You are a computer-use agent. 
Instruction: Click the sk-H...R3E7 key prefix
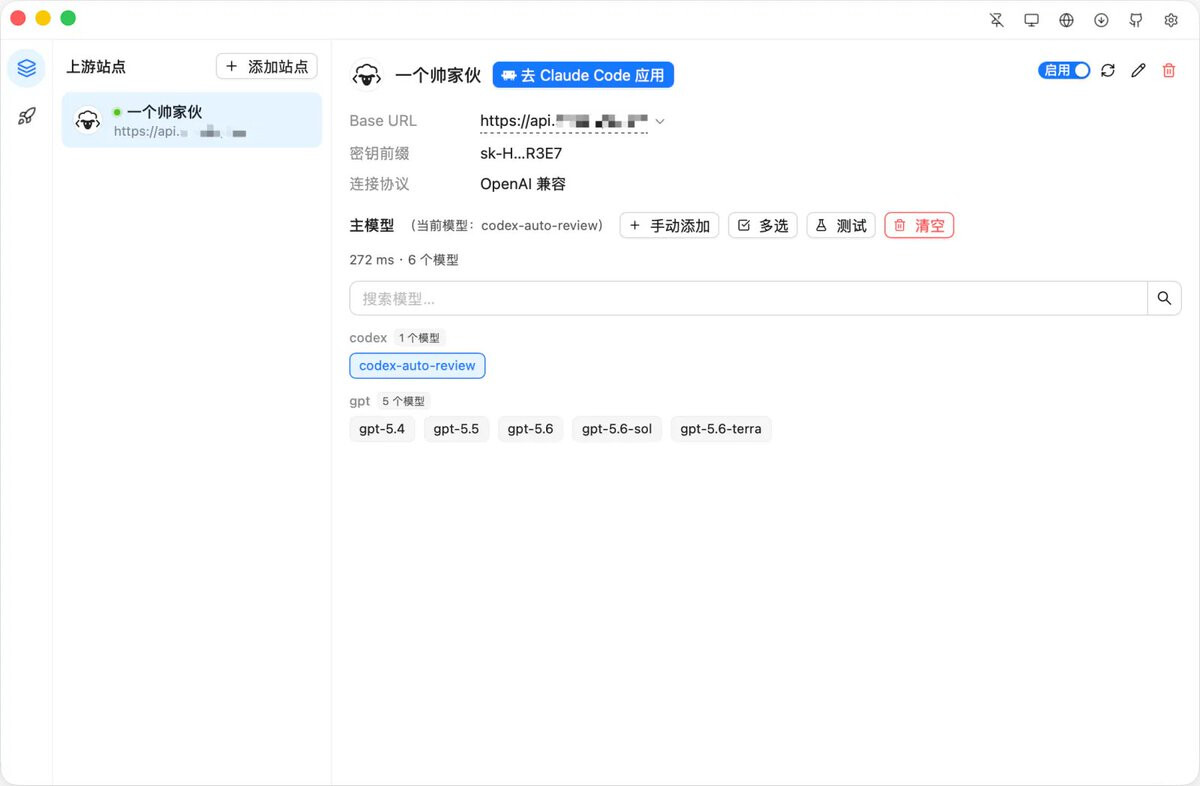point(521,153)
